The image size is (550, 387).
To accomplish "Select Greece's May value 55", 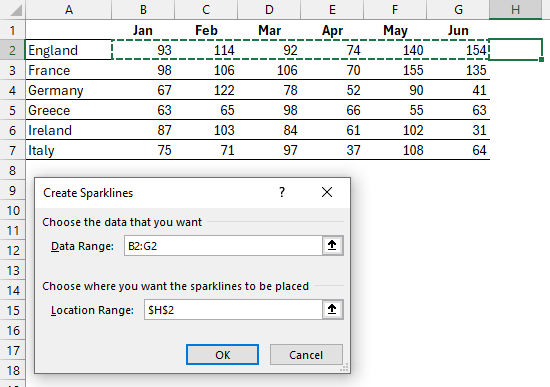I will [395, 110].
